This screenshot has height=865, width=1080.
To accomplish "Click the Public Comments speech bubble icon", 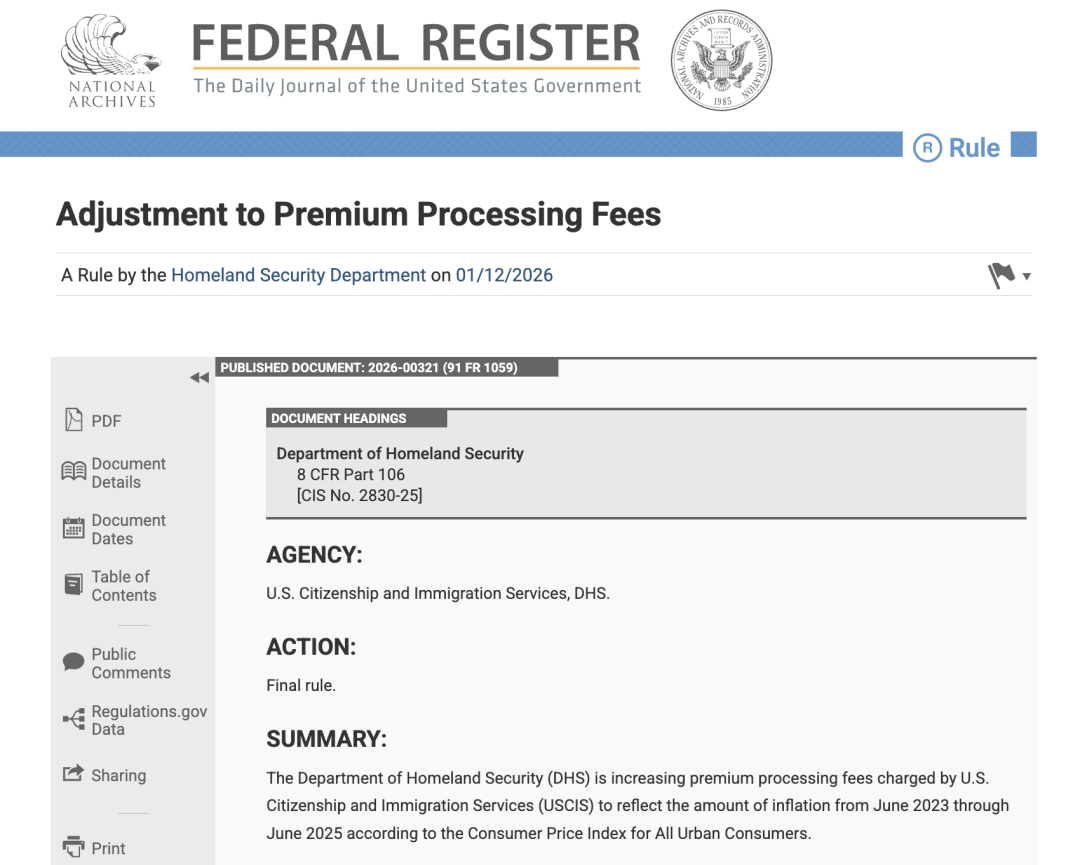I will coord(74,662).
